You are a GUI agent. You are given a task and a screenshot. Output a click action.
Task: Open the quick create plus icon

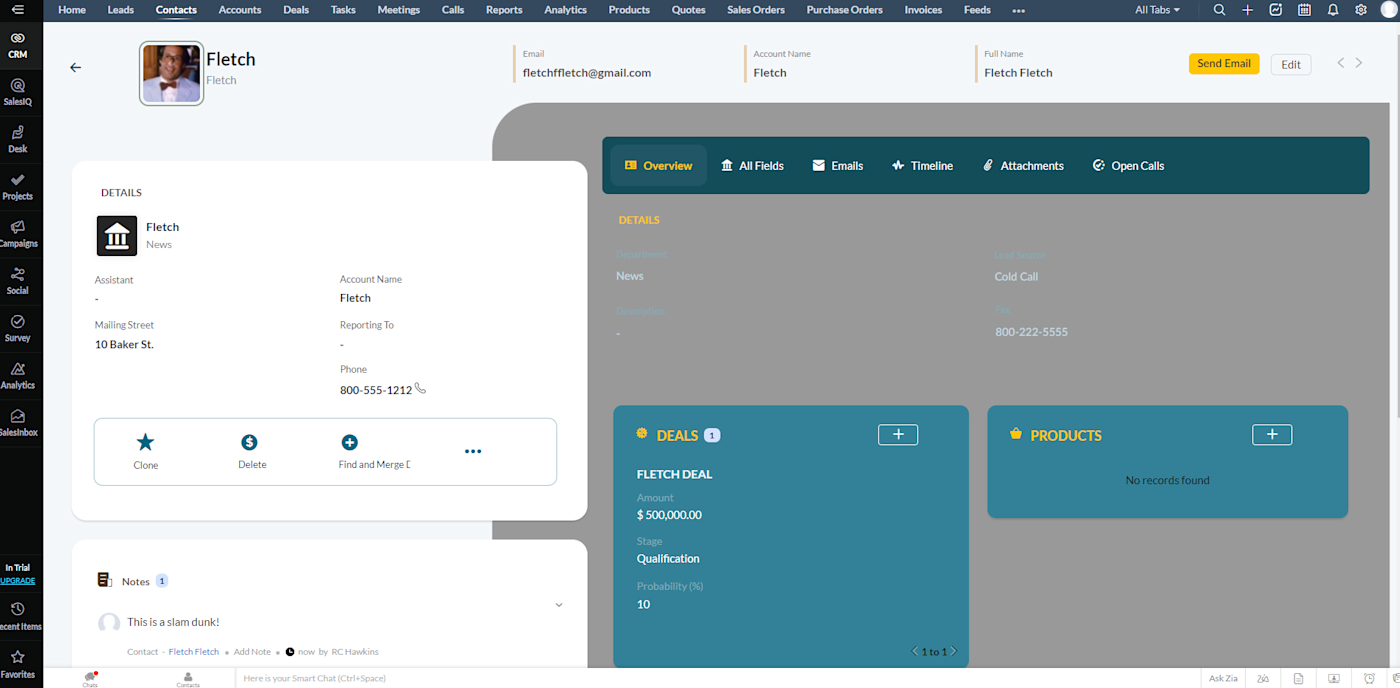point(1247,10)
